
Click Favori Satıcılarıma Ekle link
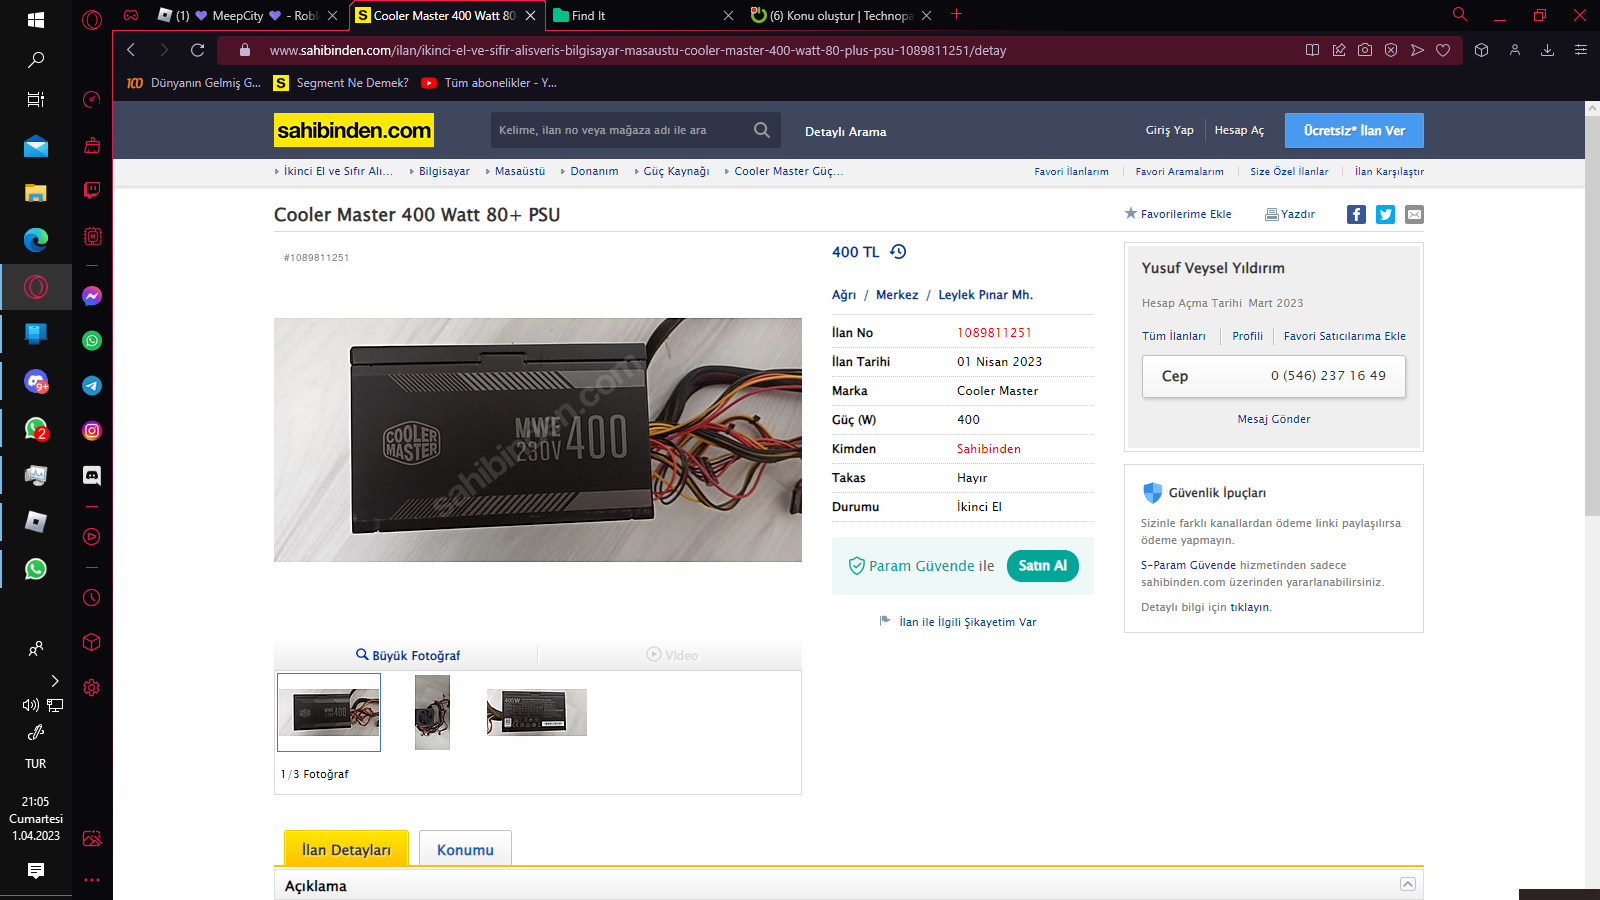pyautogui.click(x=1345, y=336)
